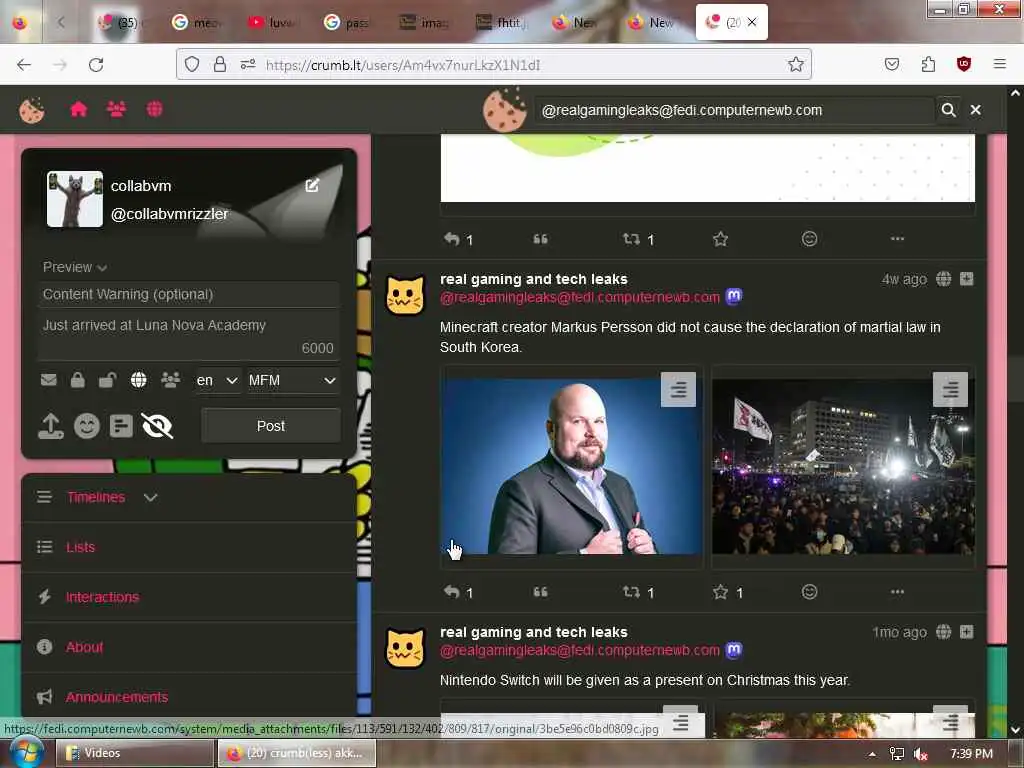Open the language dropdown showing en

coord(217,380)
